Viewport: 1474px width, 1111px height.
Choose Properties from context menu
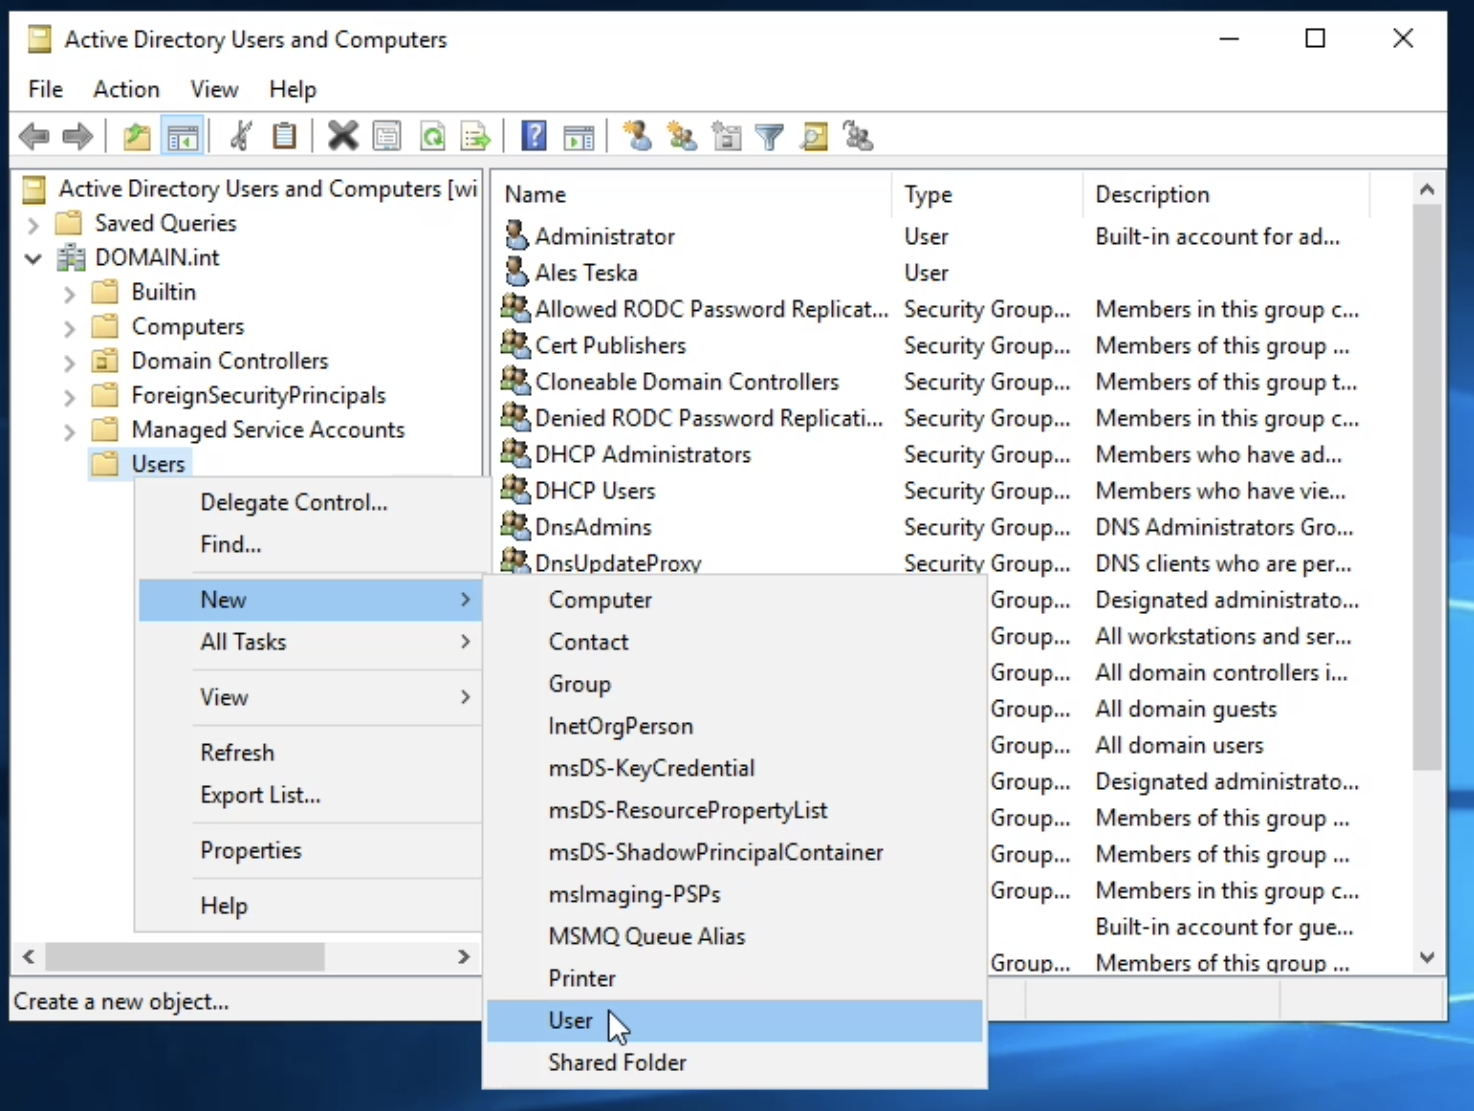pyautogui.click(x=310, y=850)
